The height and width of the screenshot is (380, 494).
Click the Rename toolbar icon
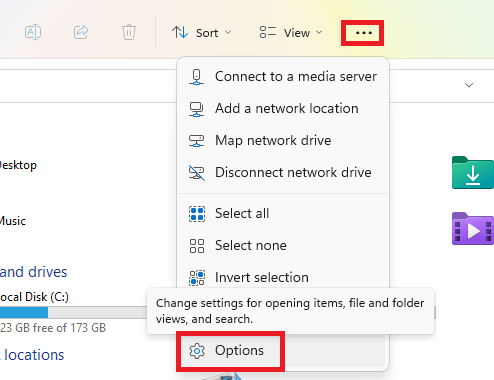33,32
